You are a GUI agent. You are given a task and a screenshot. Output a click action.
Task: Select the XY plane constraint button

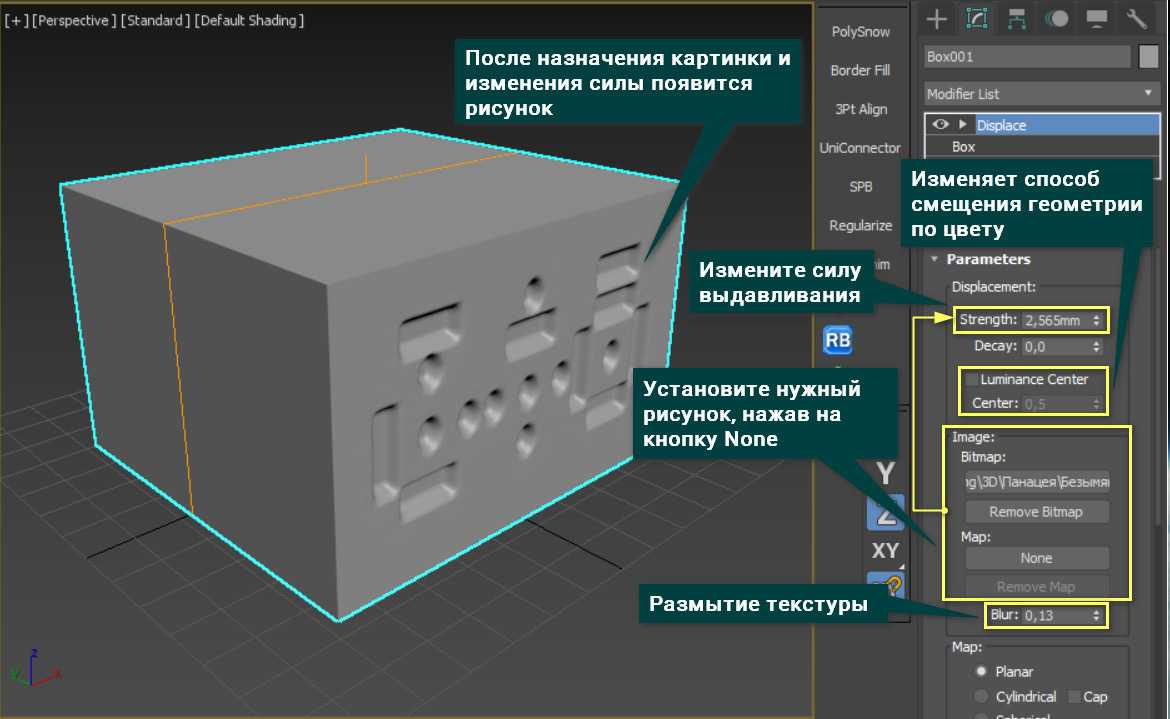tap(885, 551)
